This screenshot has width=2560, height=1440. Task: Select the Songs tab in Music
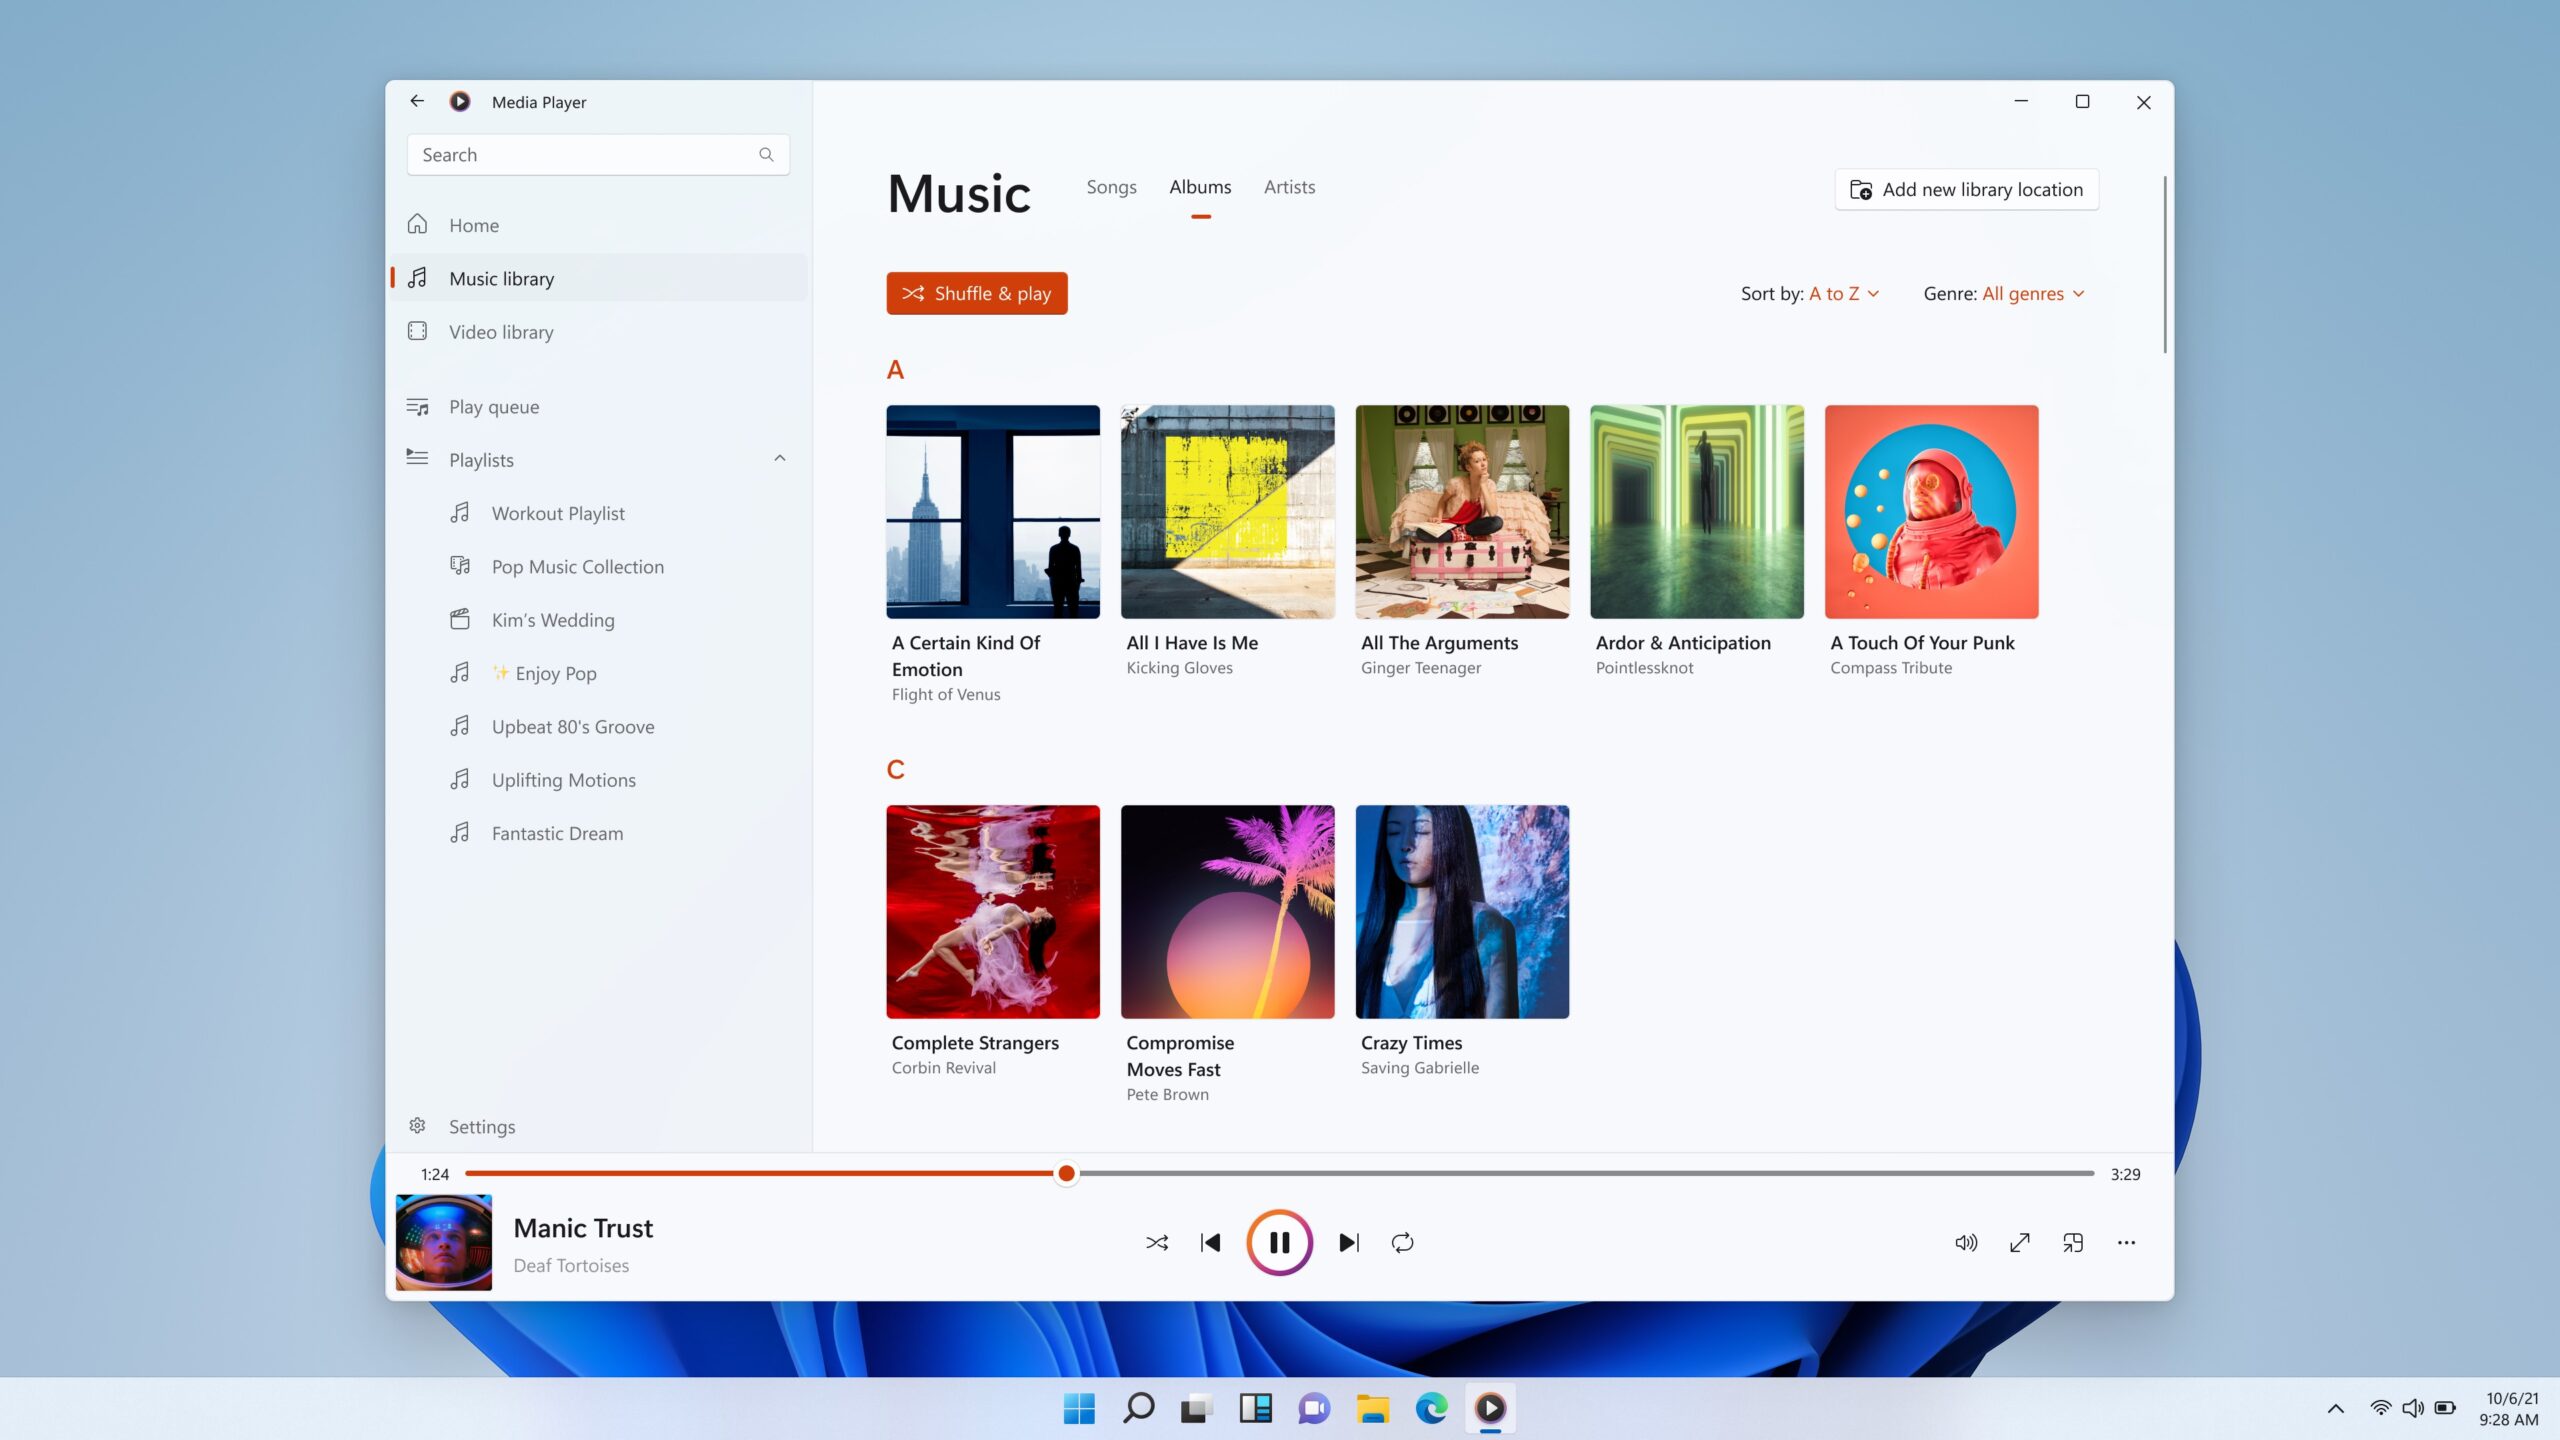coord(1109,186)
